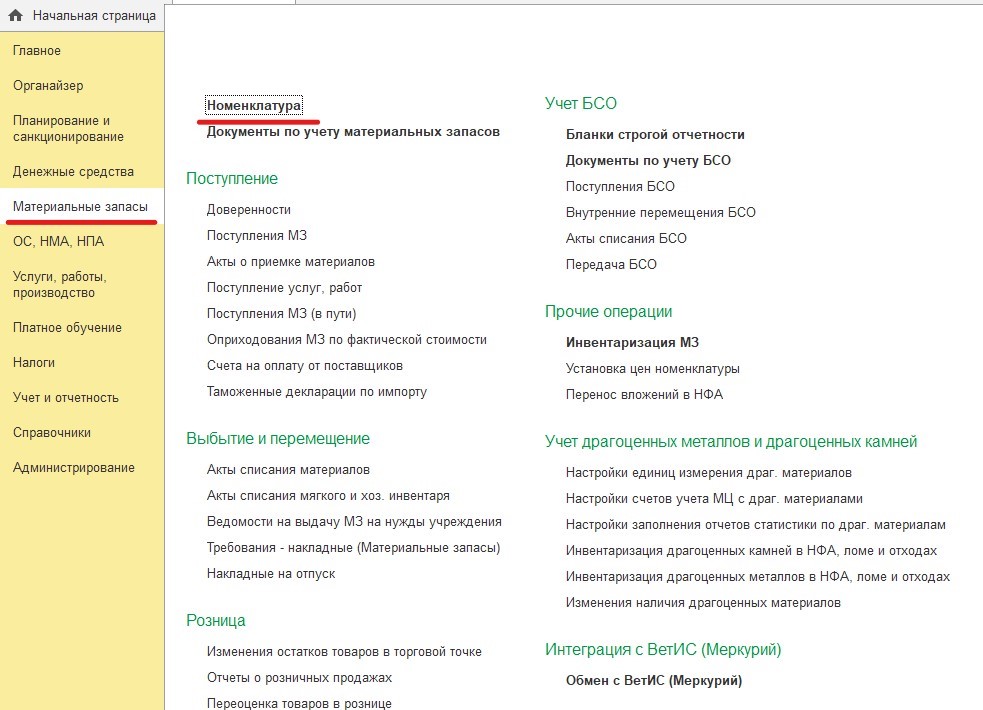
Task: Select Главное in the sidebar
Action: click(37, 51)
